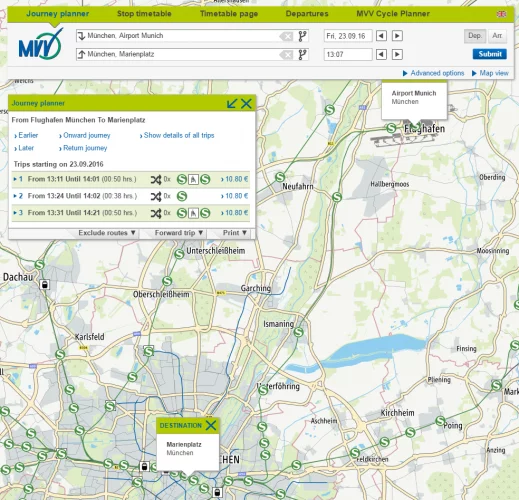Screen dimensions: 519x500
Task: Click the interchange icon on trip 3
Action: point(156,213)
